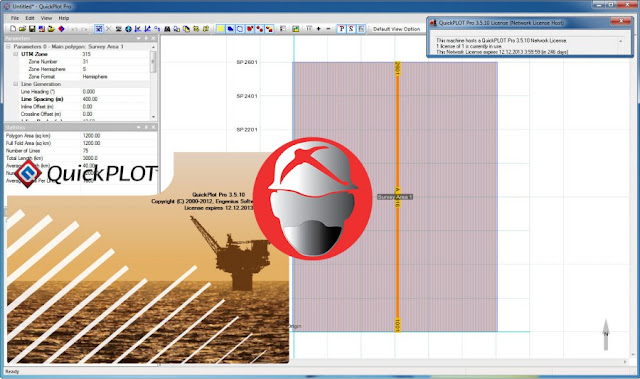This screenshot has width=640, height=379.
Task: Open the Edit menu
Action: point(30,18)
